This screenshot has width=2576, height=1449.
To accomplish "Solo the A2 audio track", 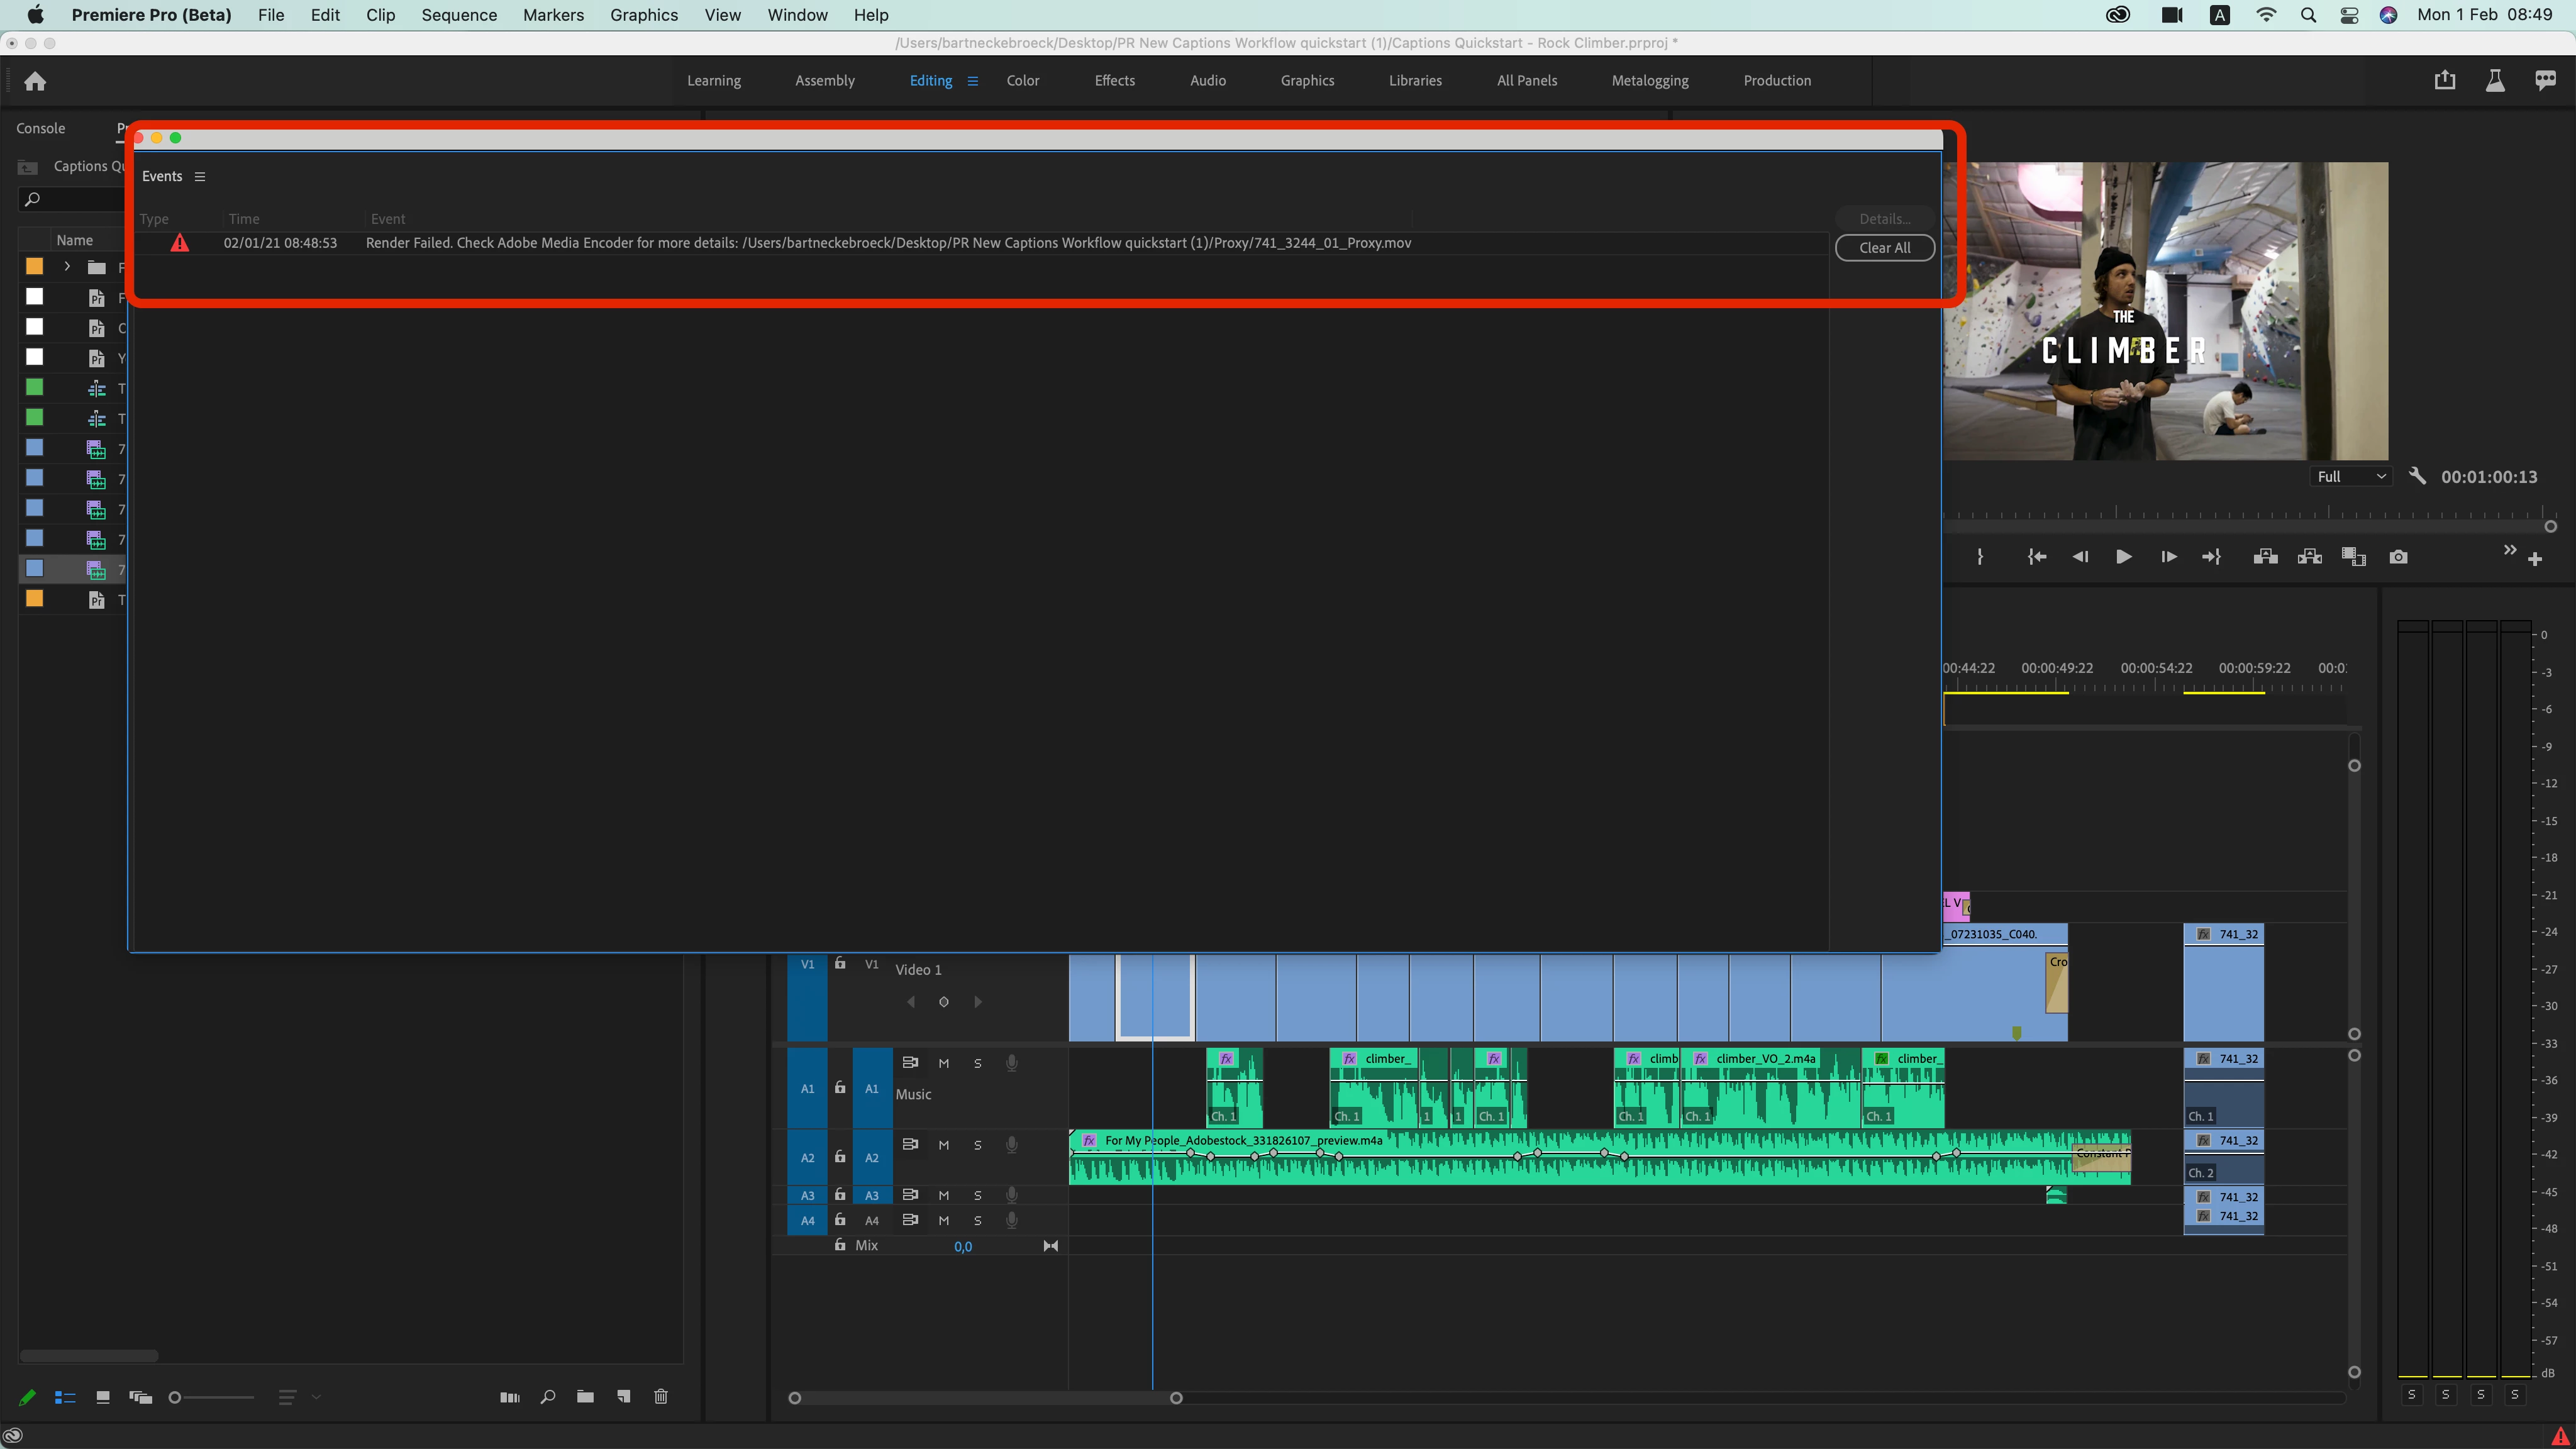I will [x=977, y=1145].
